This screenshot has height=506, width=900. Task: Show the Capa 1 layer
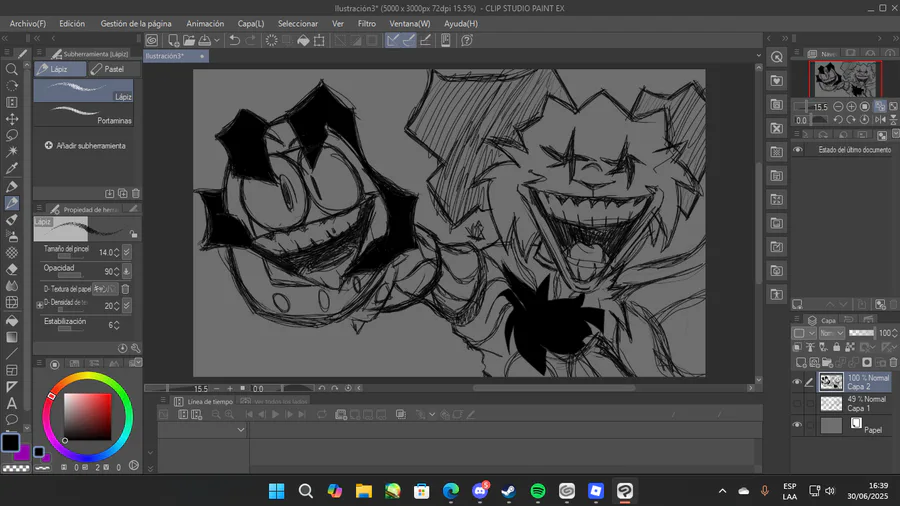coord(797,404)
